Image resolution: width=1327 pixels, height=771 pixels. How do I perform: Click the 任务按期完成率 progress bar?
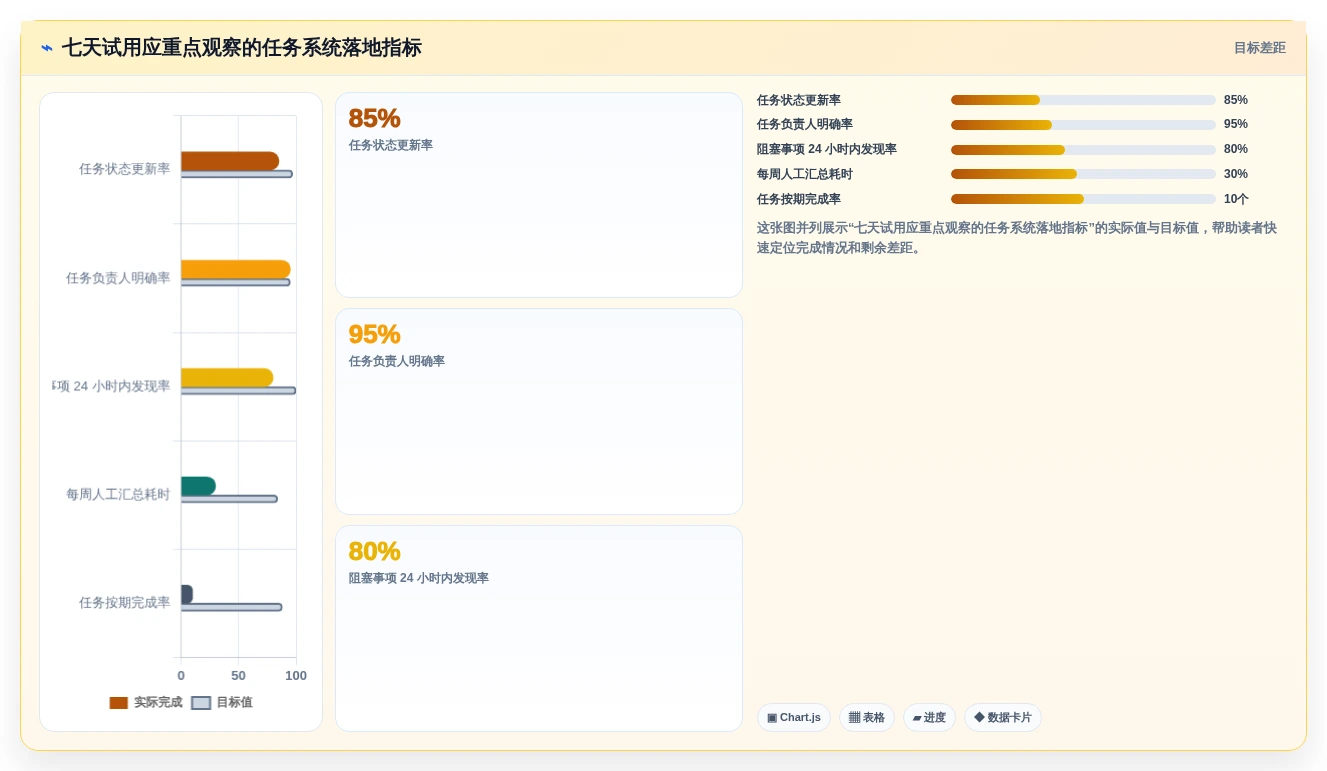click(x=1083, y=199)
